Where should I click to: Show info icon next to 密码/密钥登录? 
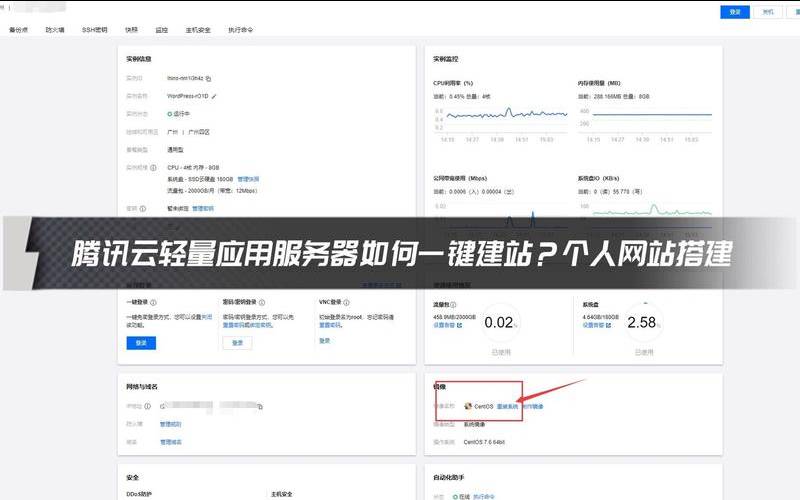[262, 303]
